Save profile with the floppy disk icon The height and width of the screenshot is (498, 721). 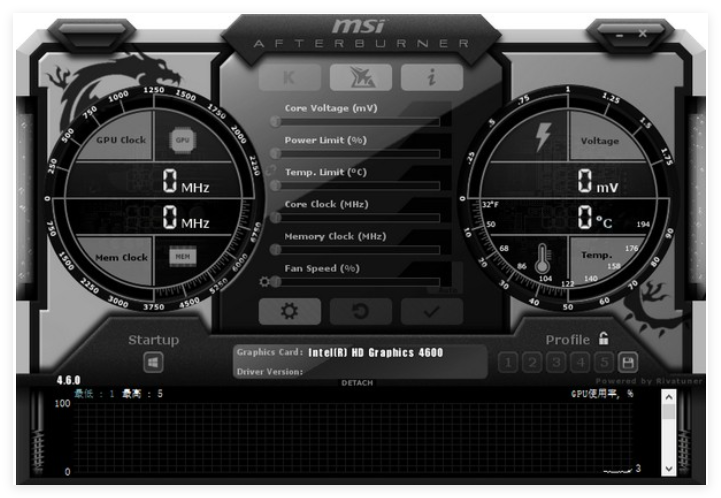[628, 363]
